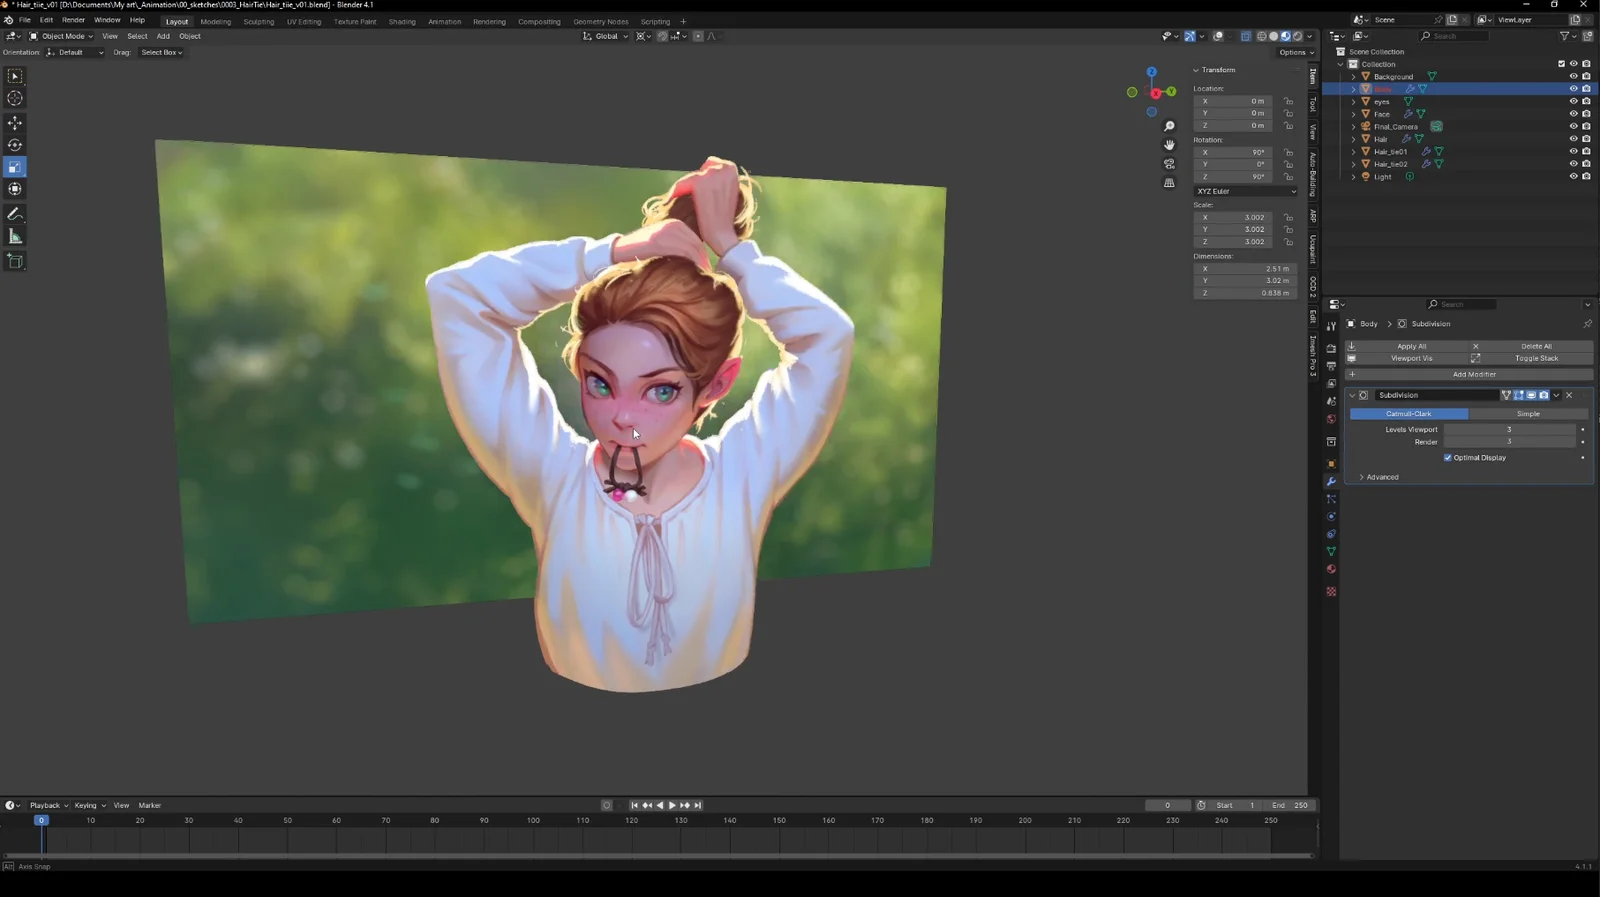Open the Particles properties tab

(x=1331, y=499)
